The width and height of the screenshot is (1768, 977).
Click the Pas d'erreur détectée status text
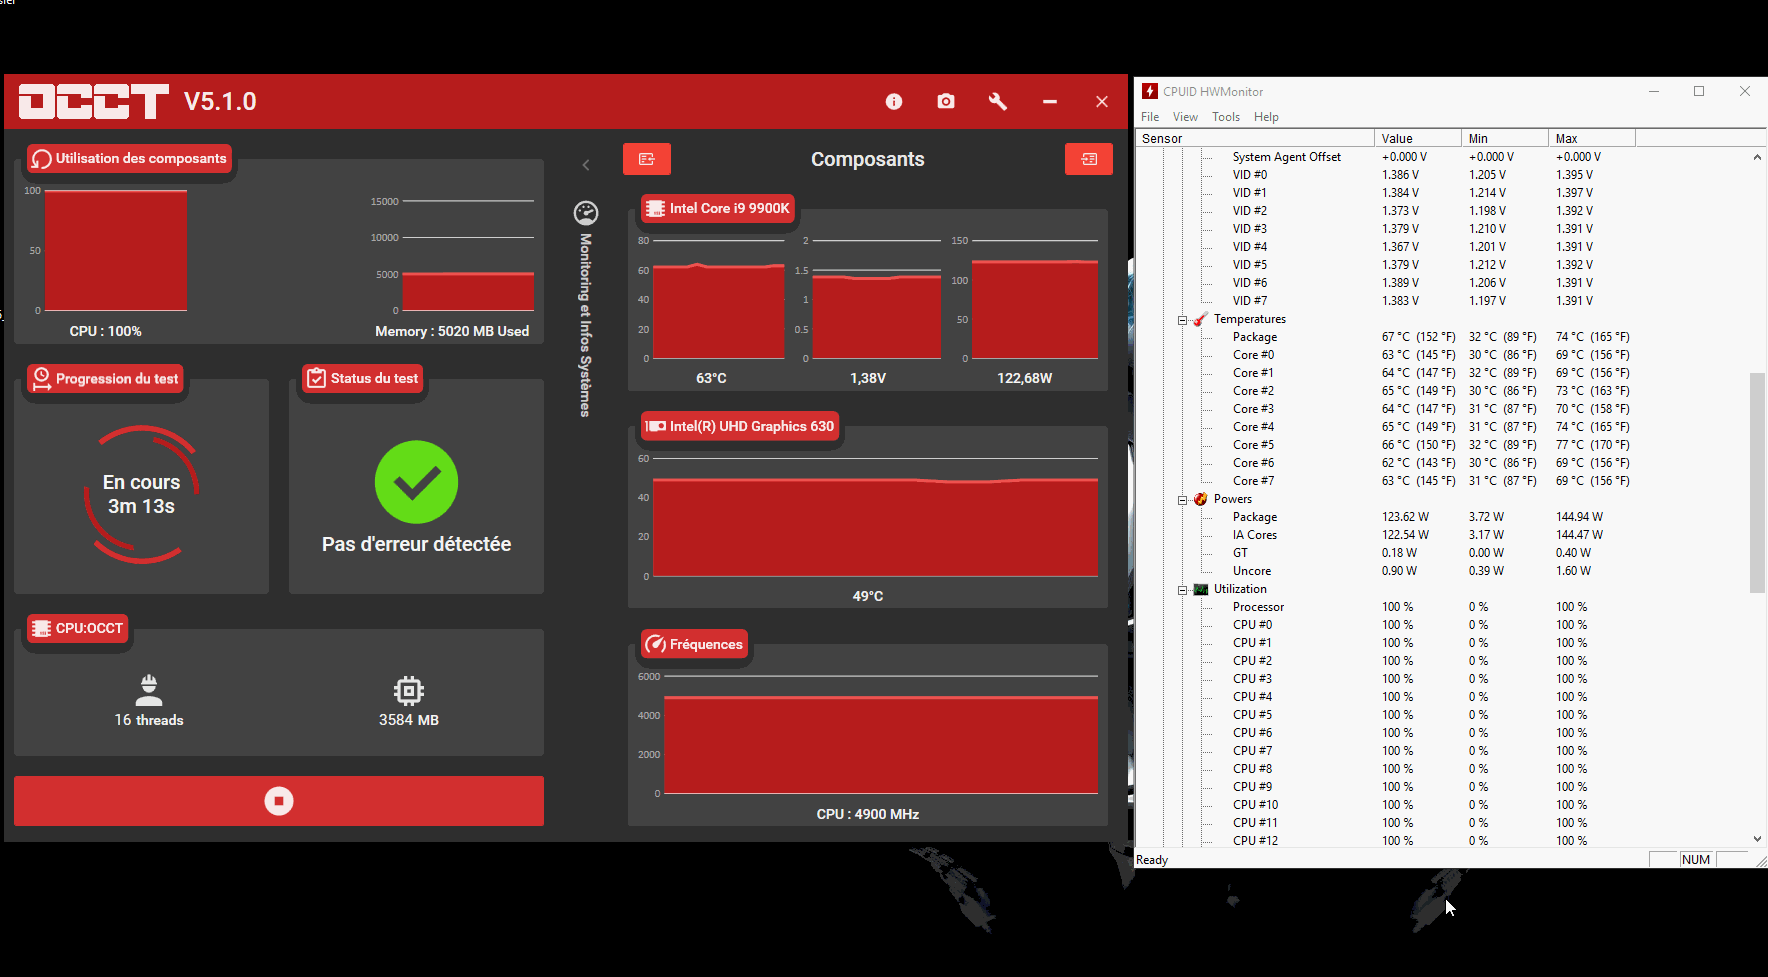[x=416, y=544]
